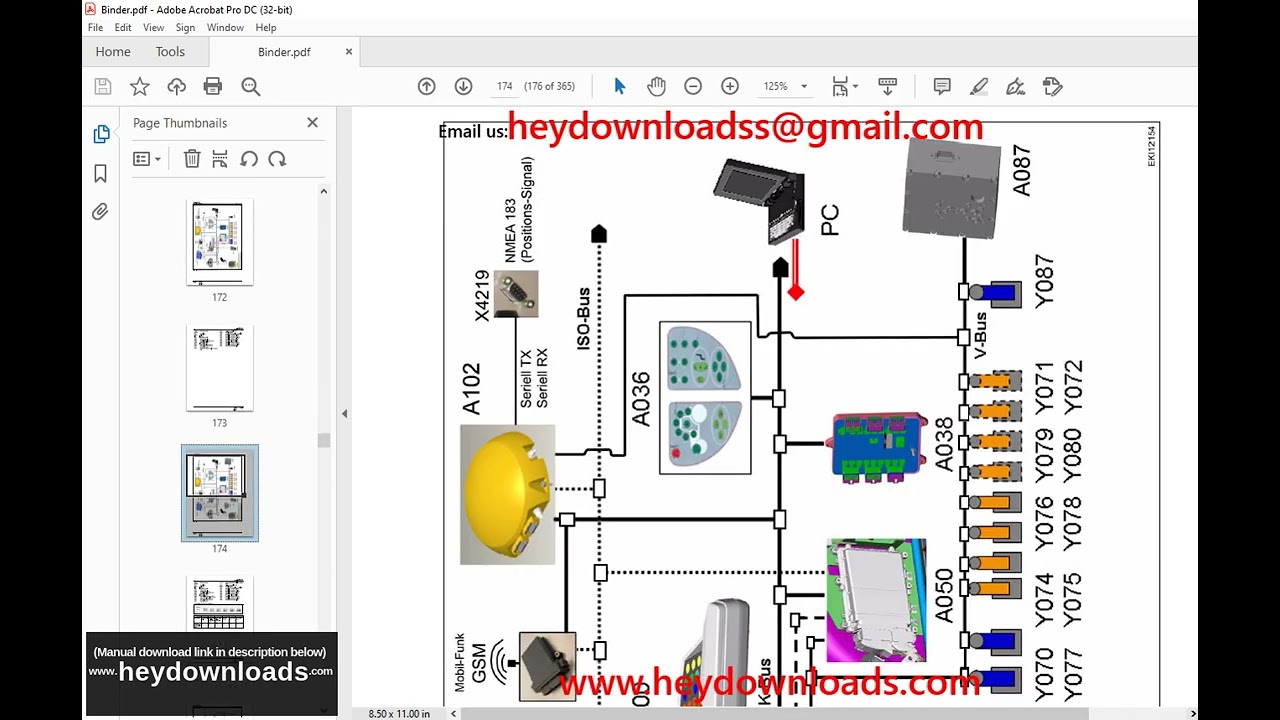Select the highlight pen tool
The height and width of the screenshot is (720, 1280).
click(979, 87)
